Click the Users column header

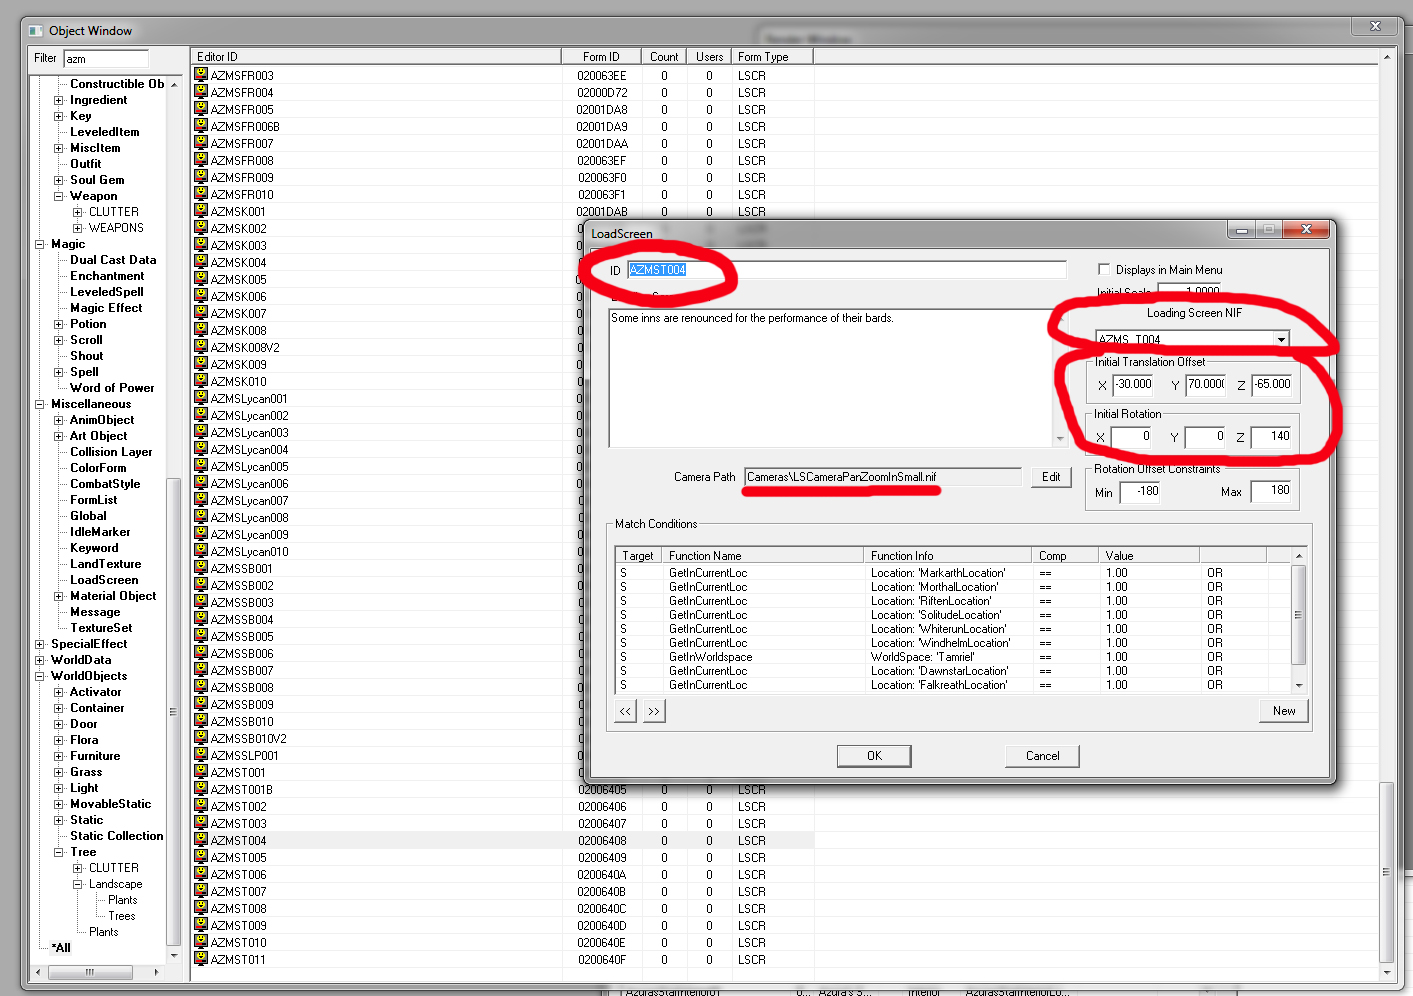click(x=709, y=57)
